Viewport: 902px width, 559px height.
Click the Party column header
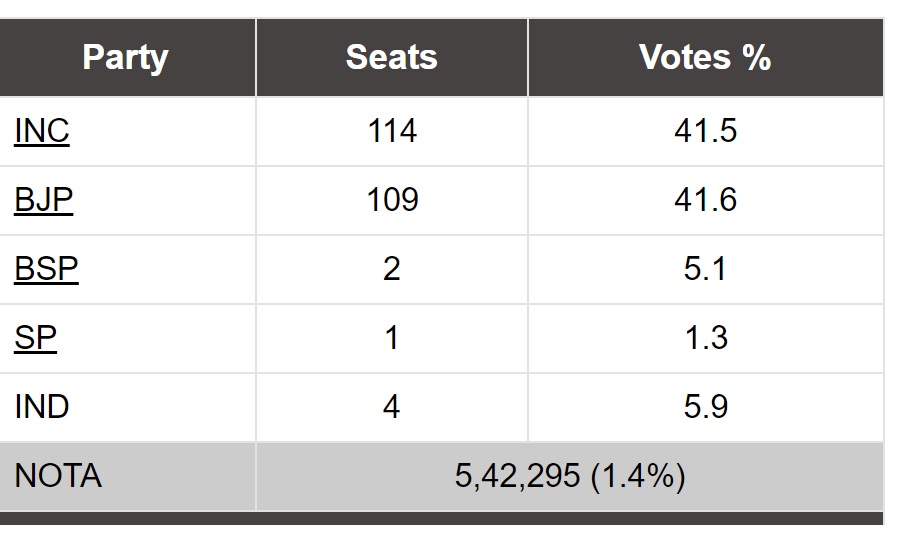click(125, 57)
